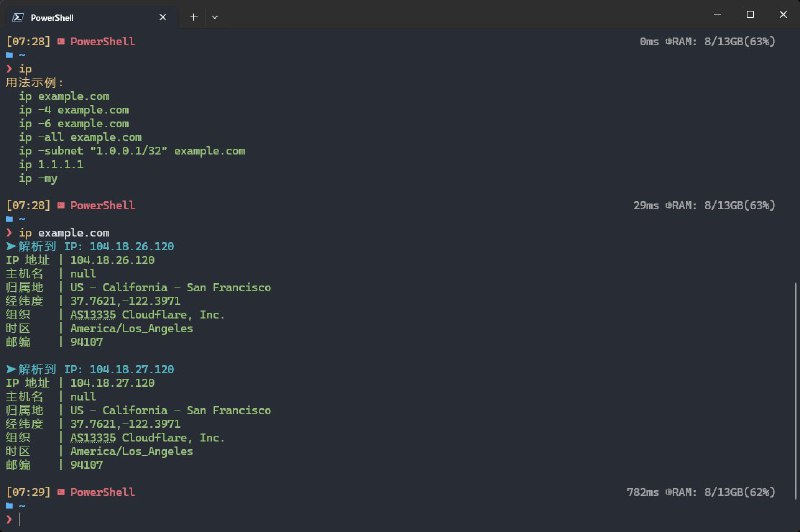Click the folder icon above the first ip command

(10, 55)
